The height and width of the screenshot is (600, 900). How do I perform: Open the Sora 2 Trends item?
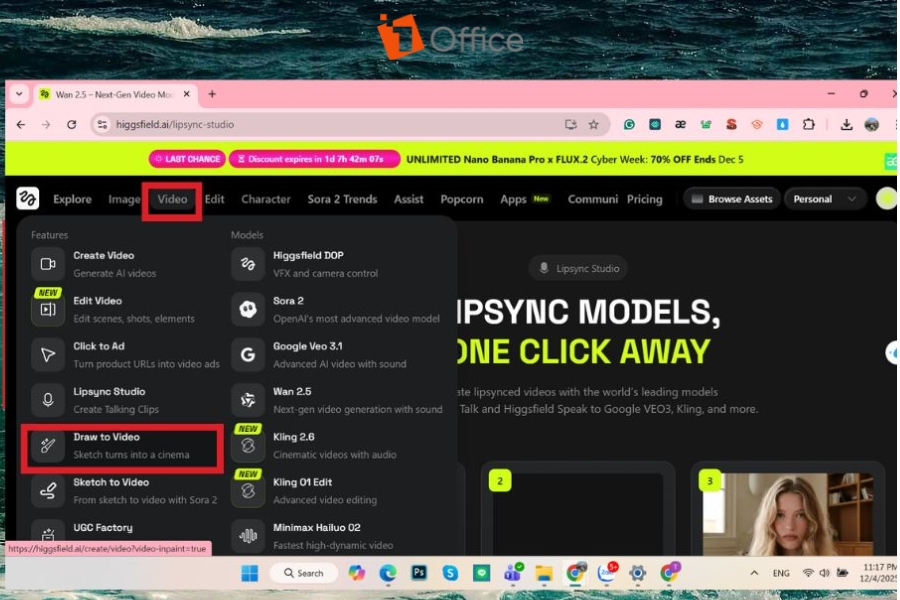coord(342,199)
